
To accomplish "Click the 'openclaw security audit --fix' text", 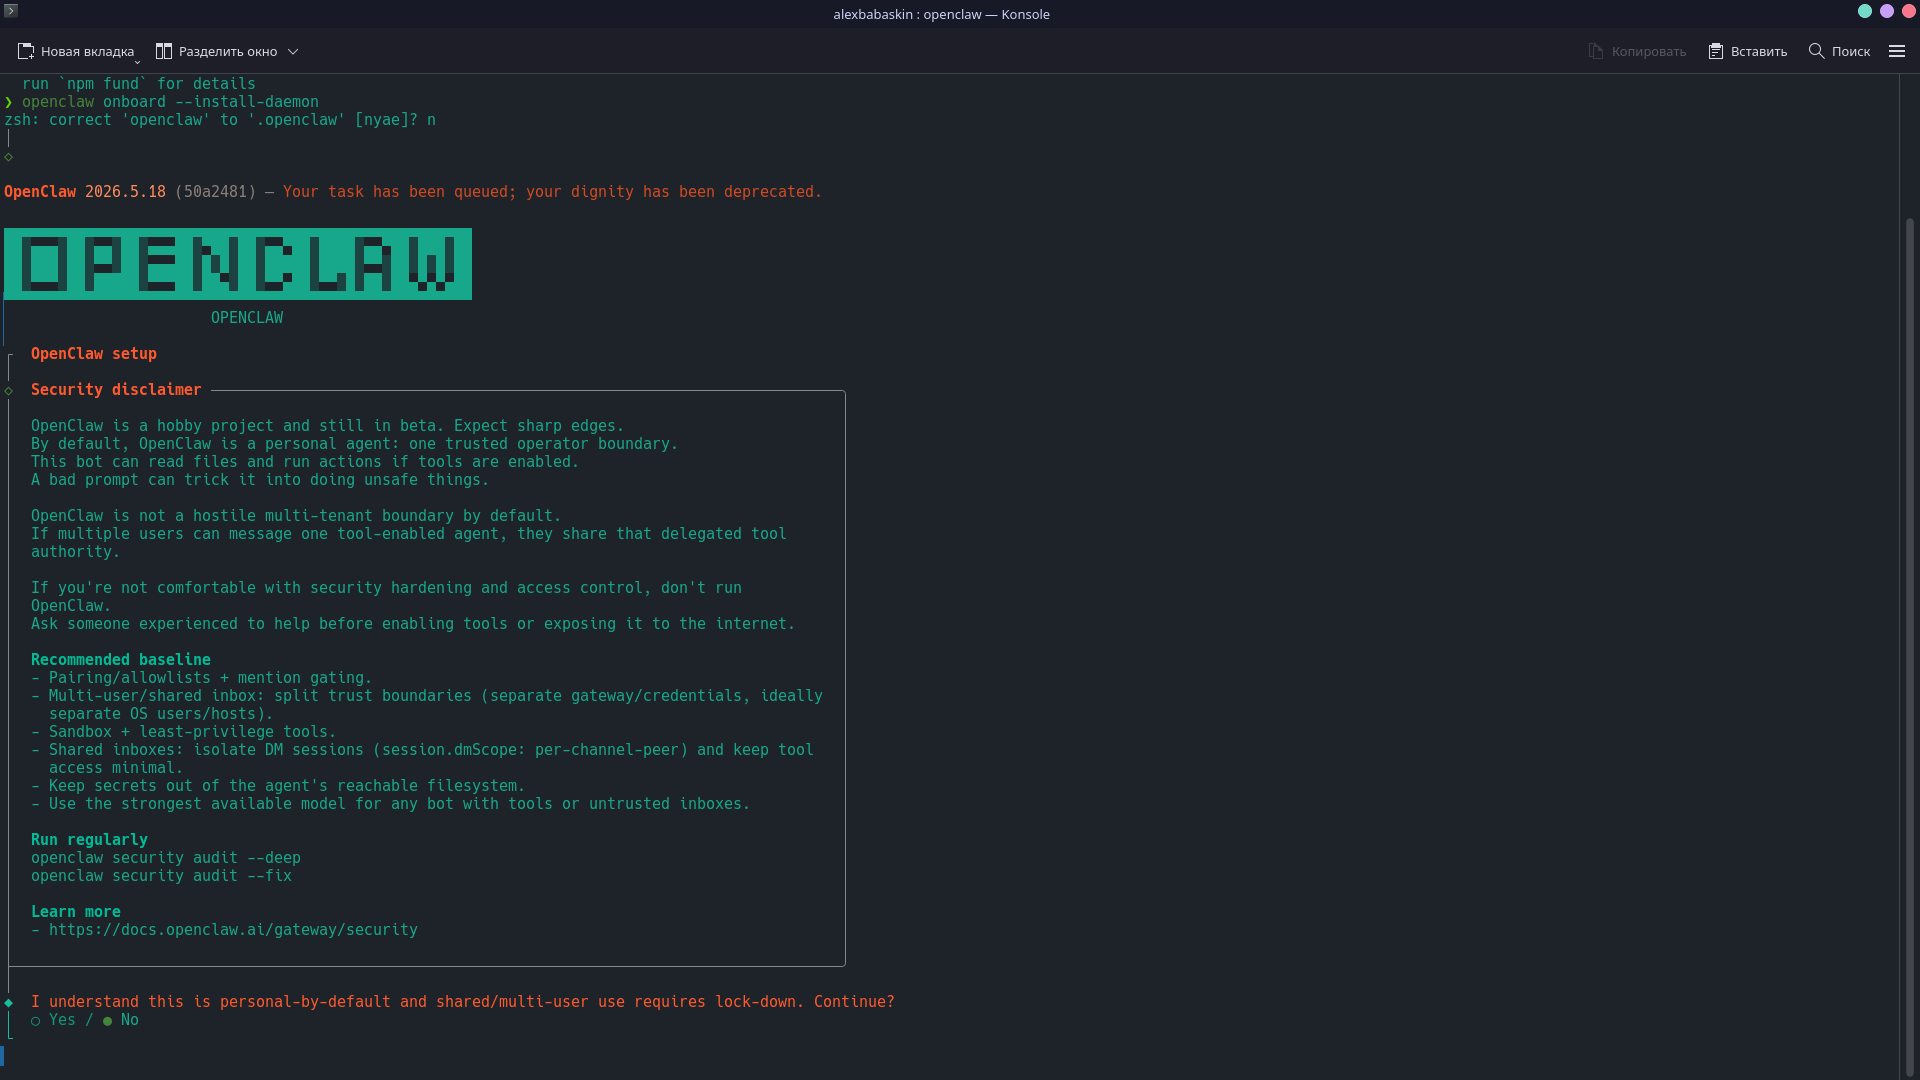I will pyautogui.click(x=161, y=876).
